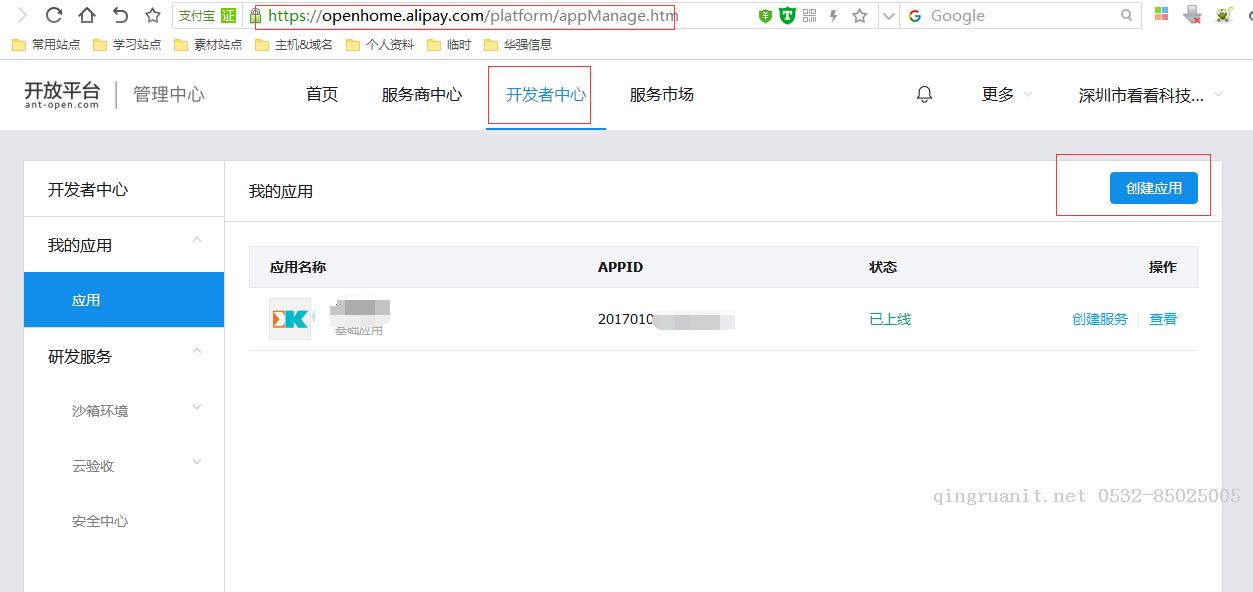The width and height of the screenshot is (1253, 592).
Task: Reload the page with the refresh icon
Action: 54,16
